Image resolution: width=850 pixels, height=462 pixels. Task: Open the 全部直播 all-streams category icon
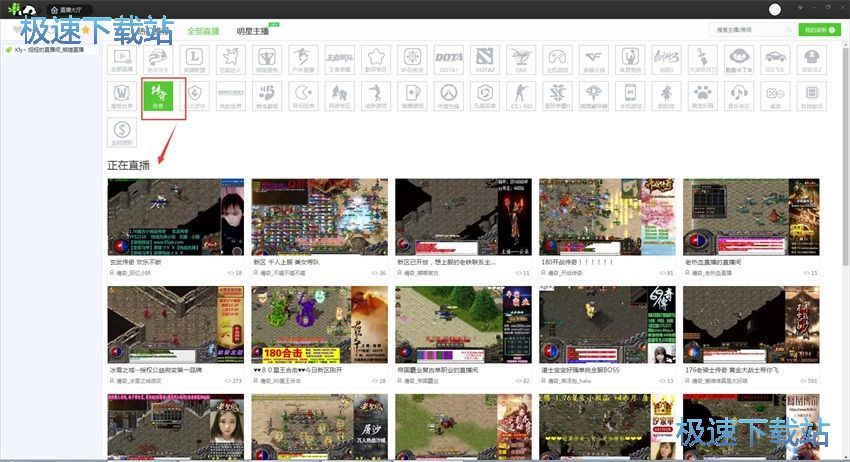(122, 60)
